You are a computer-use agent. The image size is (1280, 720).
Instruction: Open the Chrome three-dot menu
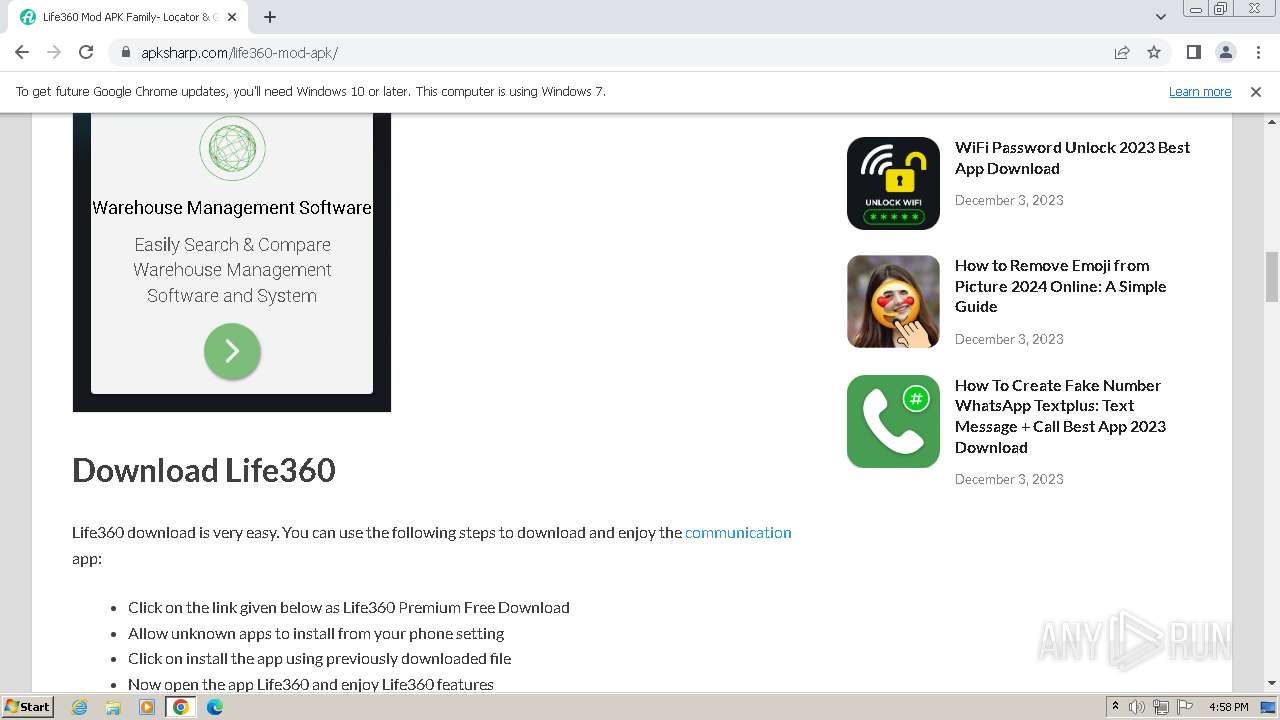pos(1257,52)
